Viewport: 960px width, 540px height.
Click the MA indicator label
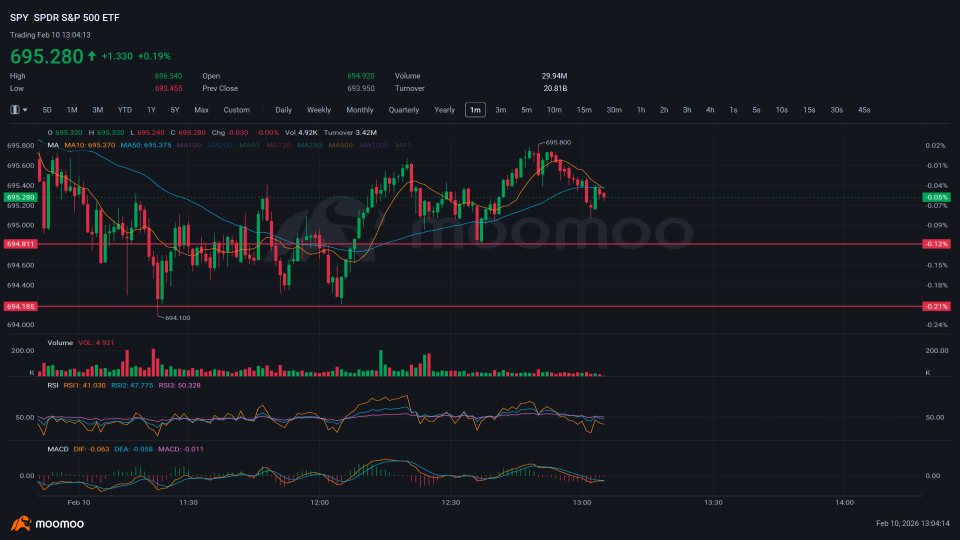(x=53, y=145)
